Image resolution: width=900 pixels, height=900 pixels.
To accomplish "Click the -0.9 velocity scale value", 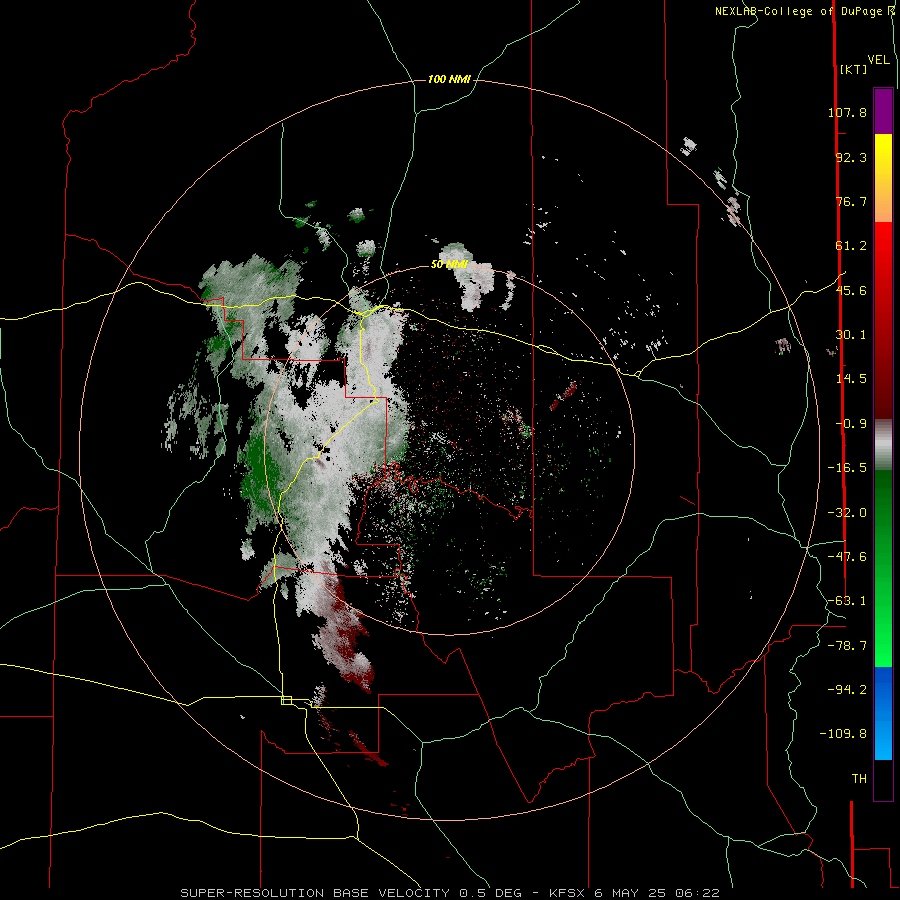I will click(x=851, y=424).
